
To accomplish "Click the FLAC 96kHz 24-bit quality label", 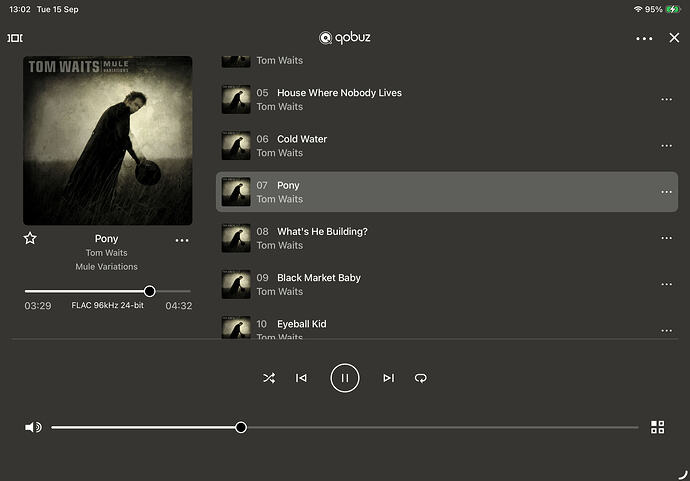I will (107, 305).
